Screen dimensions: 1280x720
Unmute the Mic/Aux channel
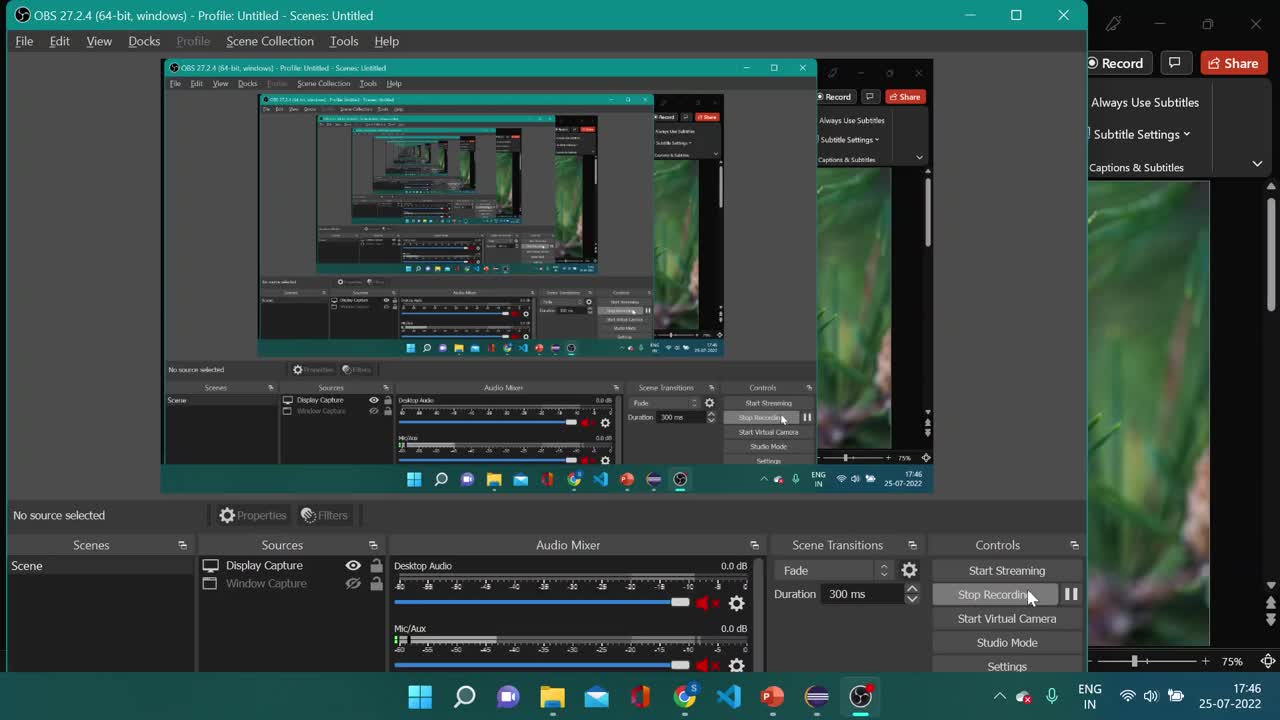(707, 665)
